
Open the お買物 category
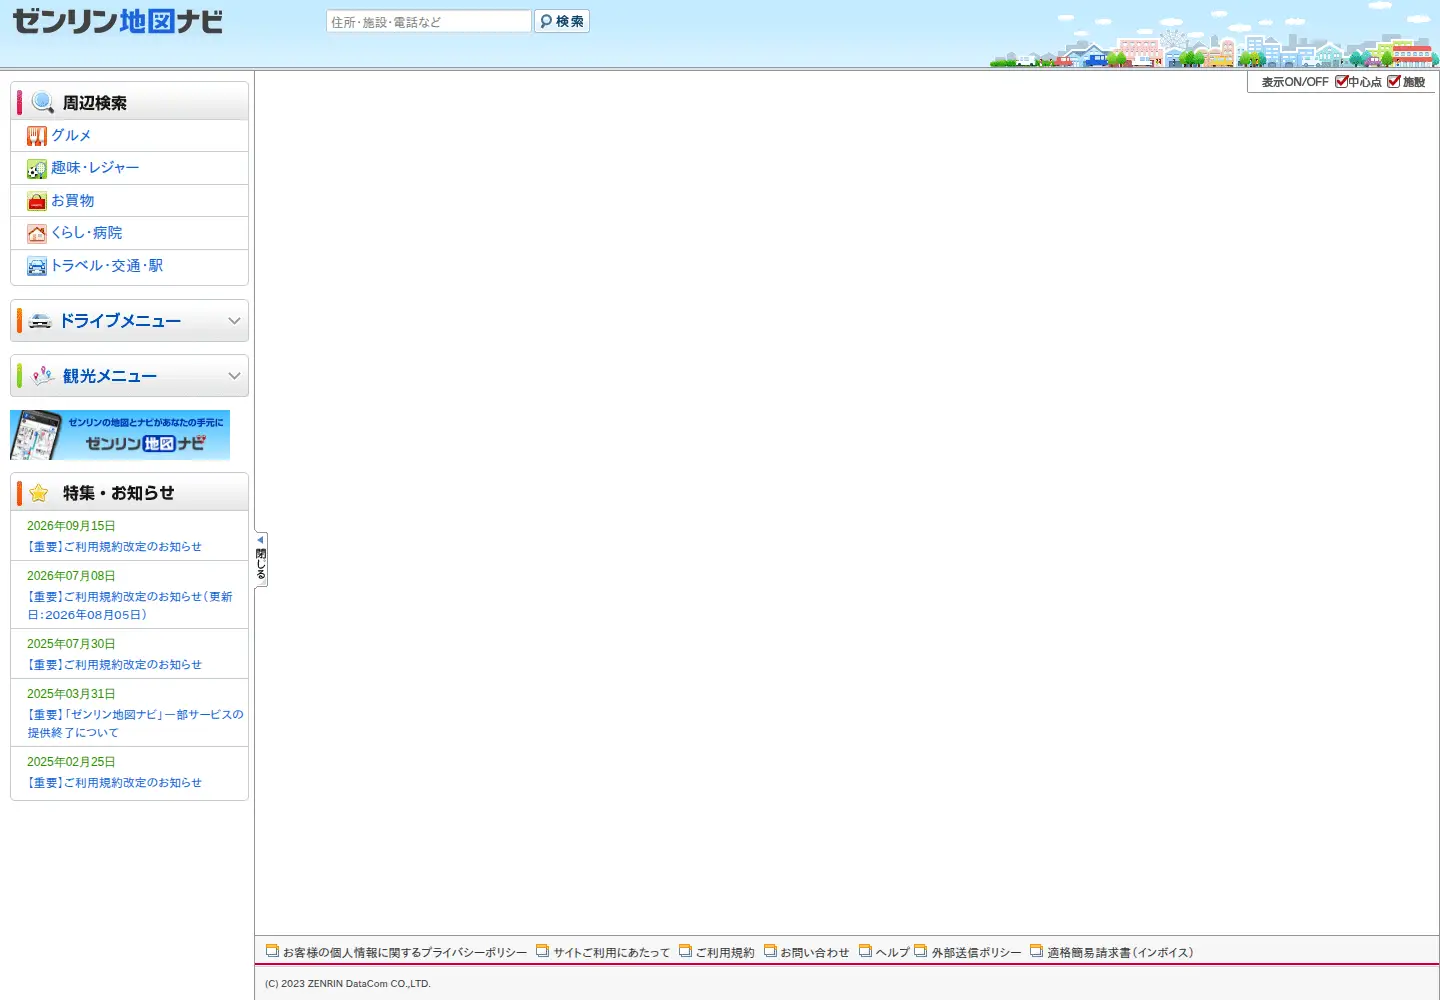pyautogui.click(x=73, y=201)
